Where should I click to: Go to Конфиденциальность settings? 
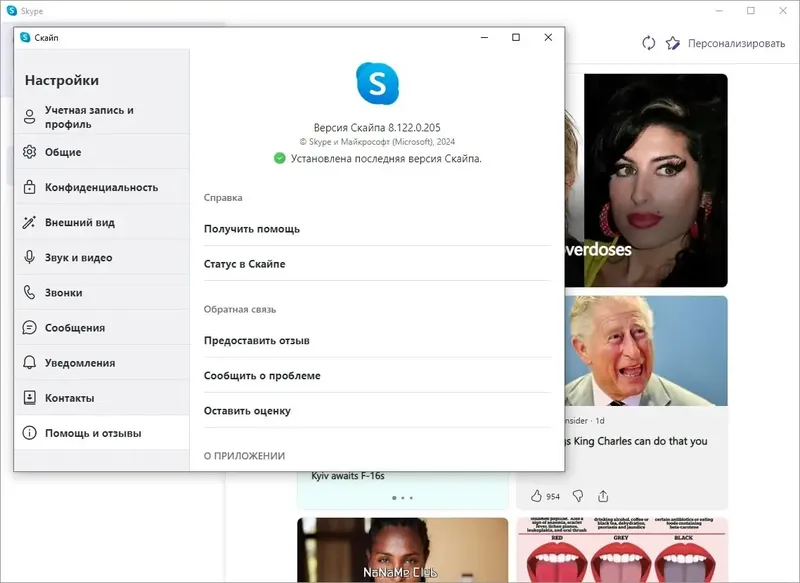point(102,187)
